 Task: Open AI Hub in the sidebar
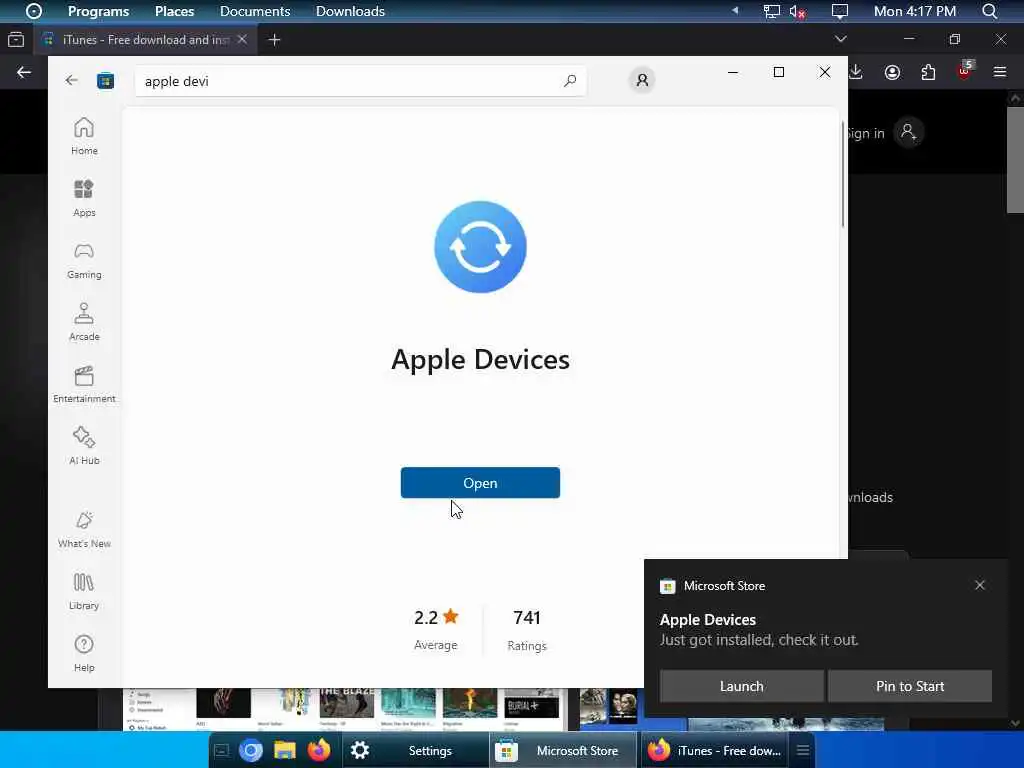tap(84, 446)
